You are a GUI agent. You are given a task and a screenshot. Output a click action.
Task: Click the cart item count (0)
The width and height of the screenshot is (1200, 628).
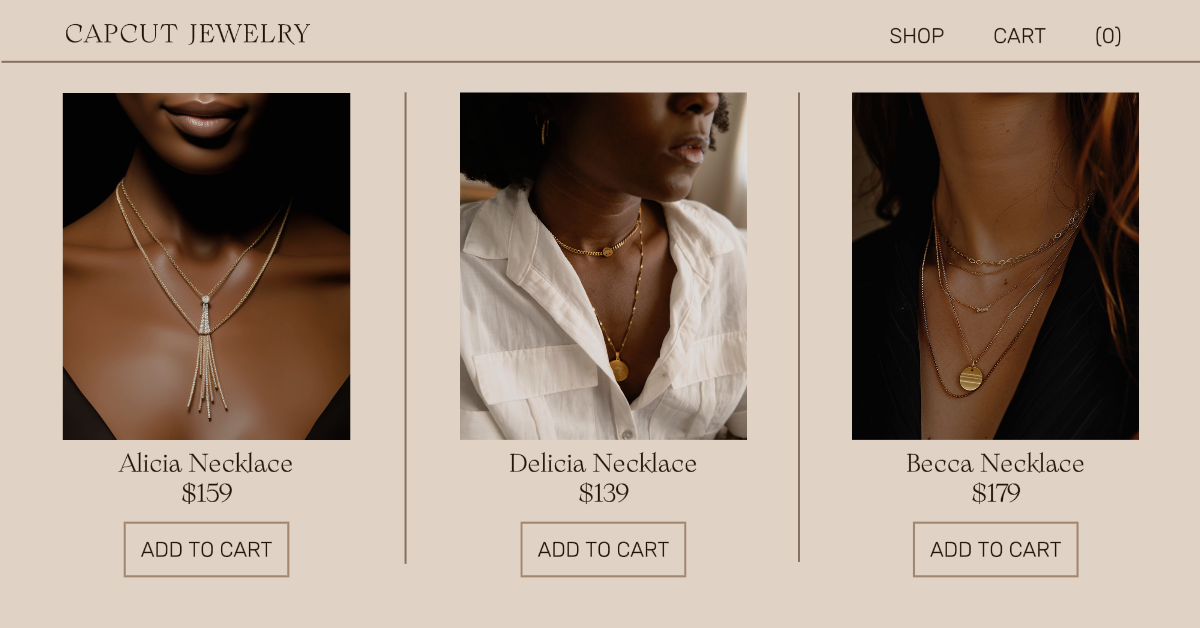pos(1108,36)
